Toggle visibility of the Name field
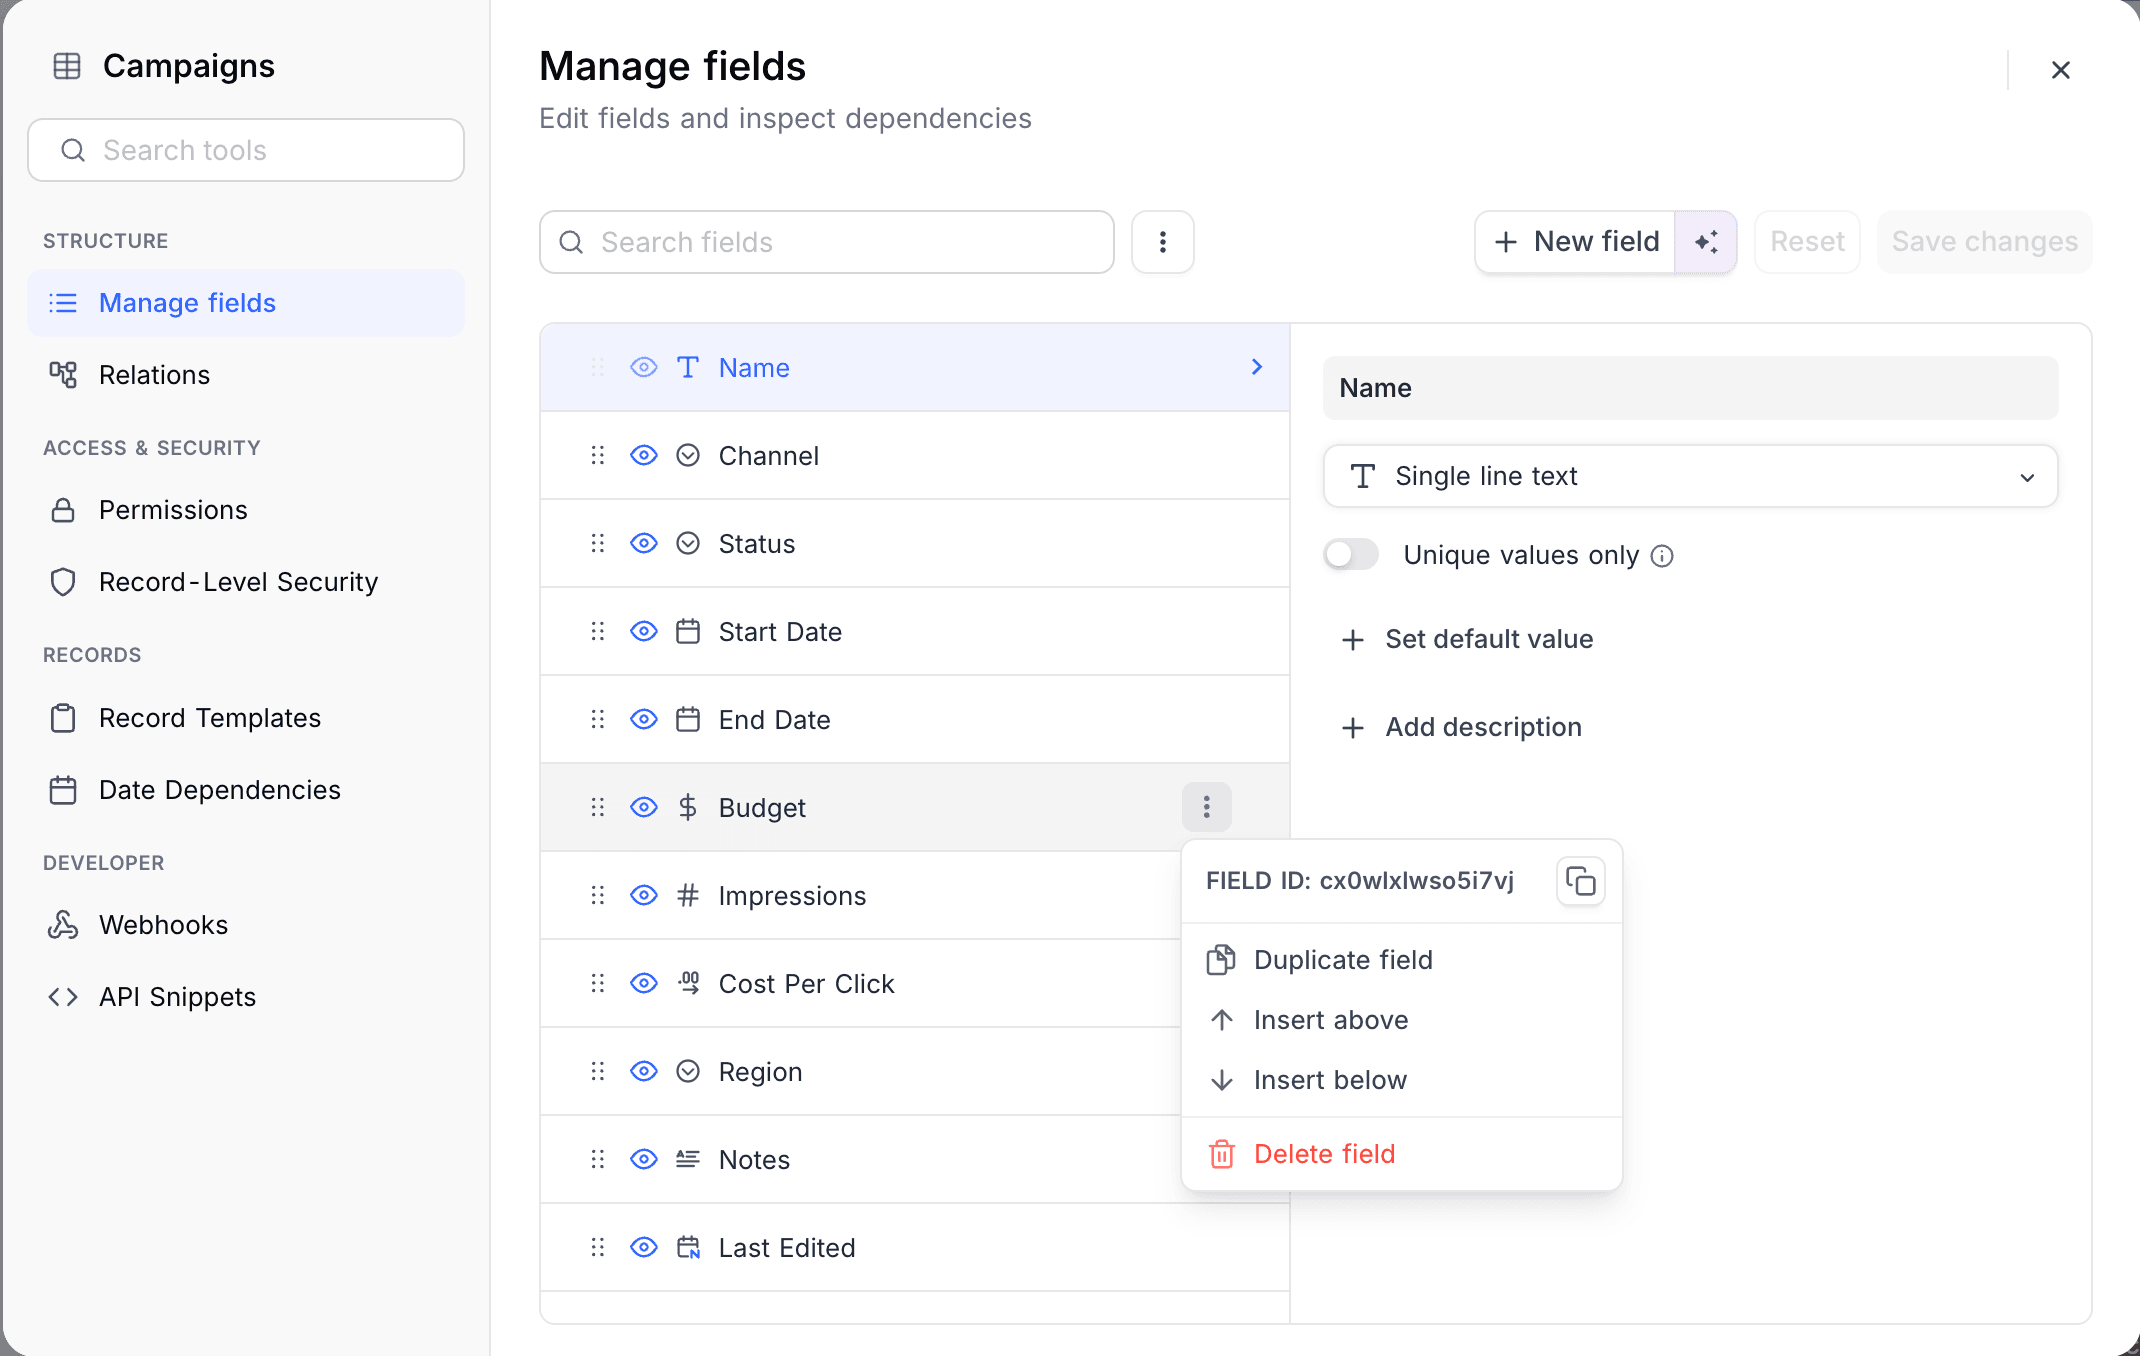The width and height of the screenshot is (2140, 1356). [644, 367]
